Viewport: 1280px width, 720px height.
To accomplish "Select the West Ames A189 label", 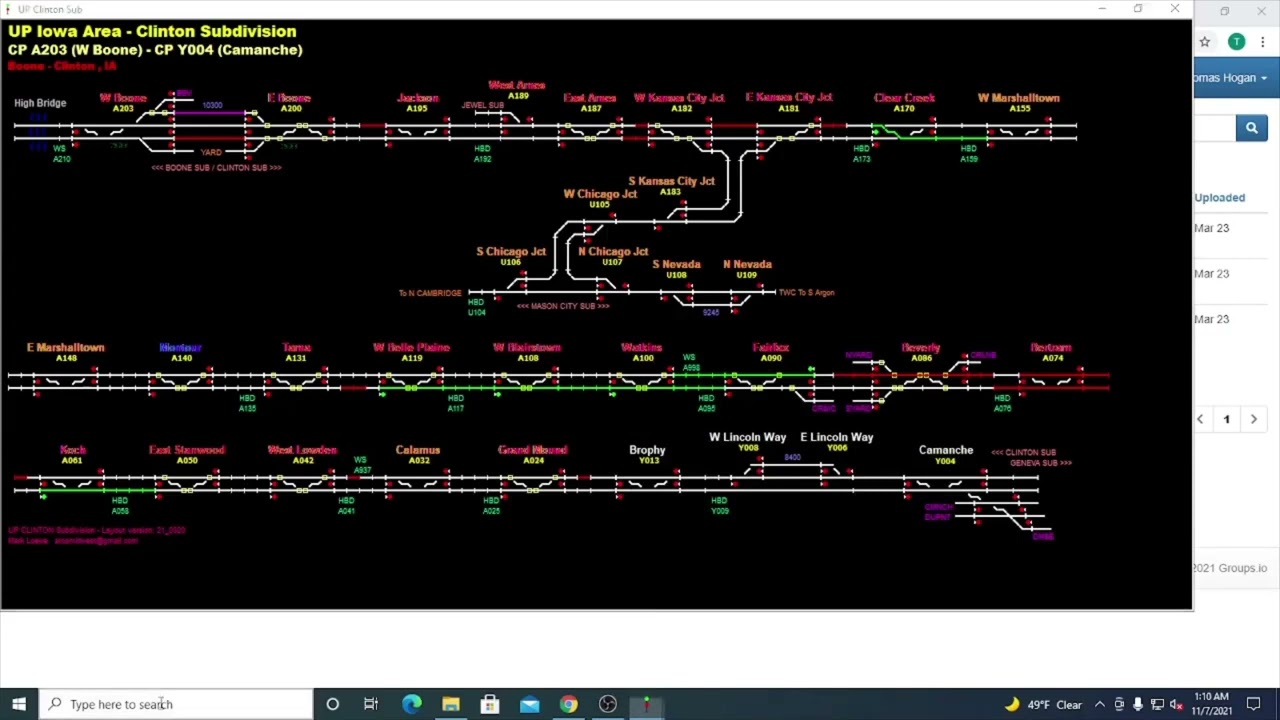I will point(517,90).
